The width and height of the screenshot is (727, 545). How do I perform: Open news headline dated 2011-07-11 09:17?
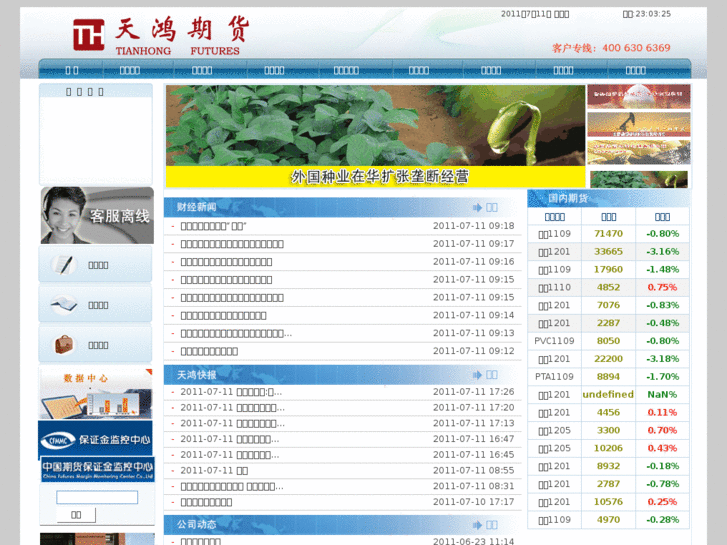(x=232, y=244)
